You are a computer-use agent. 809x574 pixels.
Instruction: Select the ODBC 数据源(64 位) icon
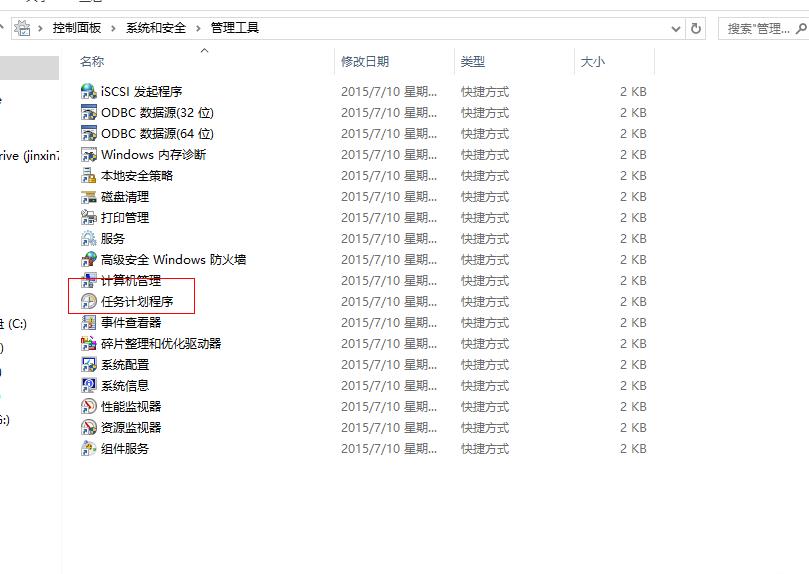point(89,134)
